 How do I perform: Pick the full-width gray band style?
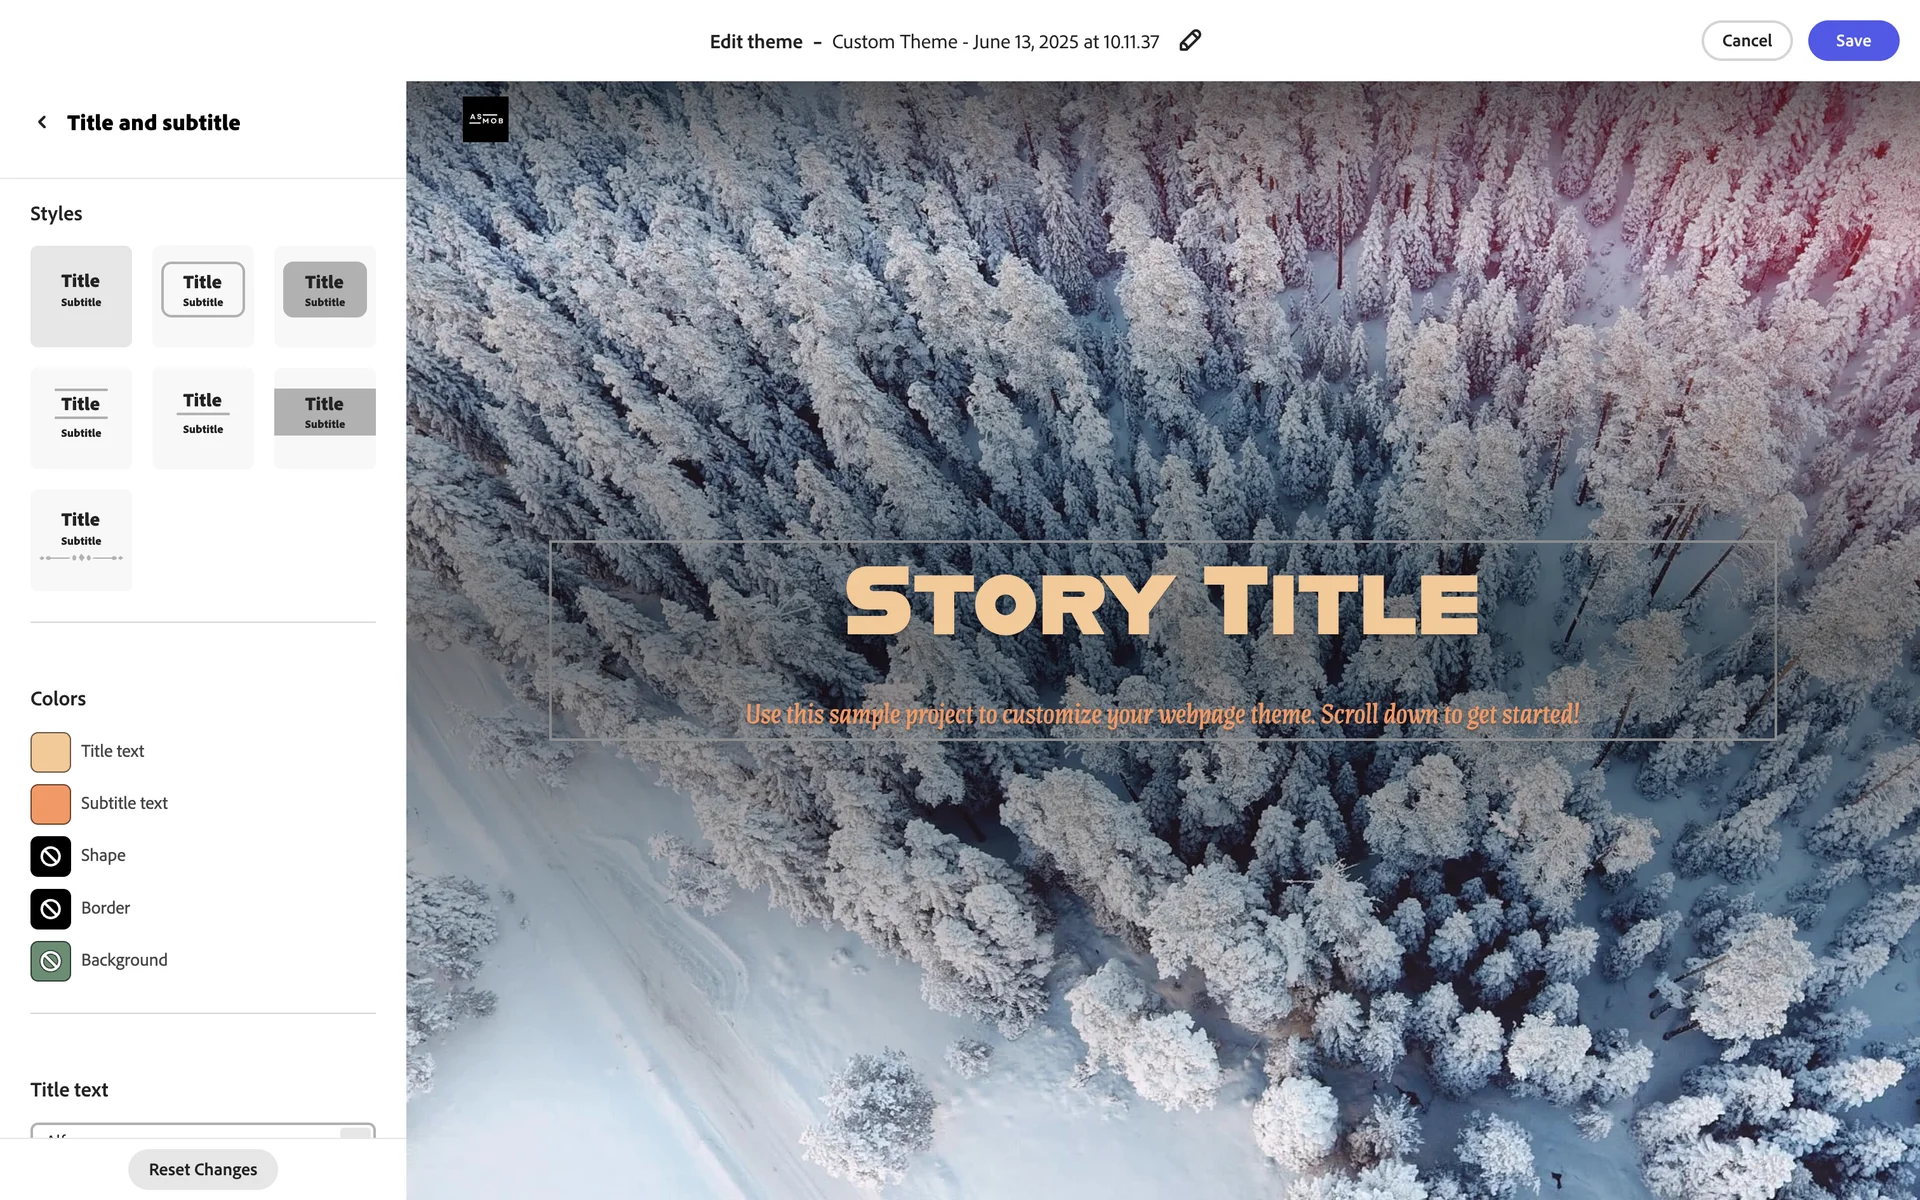pyautogui.click(x=325, y=418)
